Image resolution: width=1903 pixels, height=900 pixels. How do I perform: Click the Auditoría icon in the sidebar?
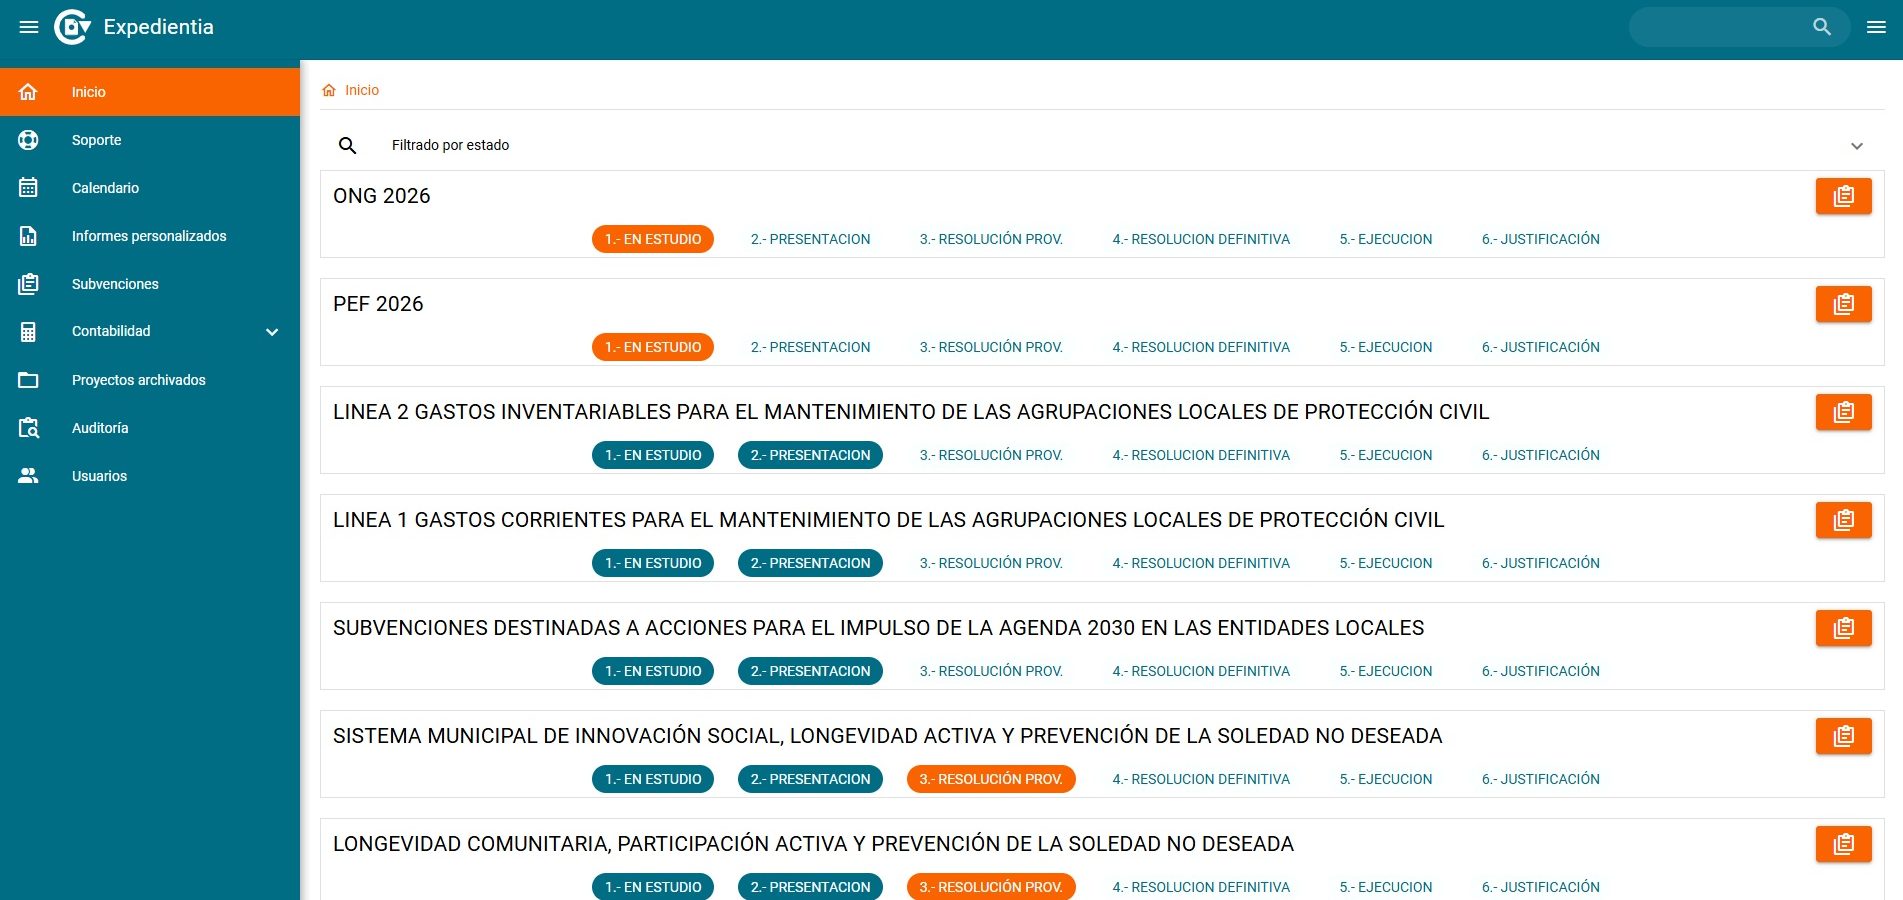28,428
